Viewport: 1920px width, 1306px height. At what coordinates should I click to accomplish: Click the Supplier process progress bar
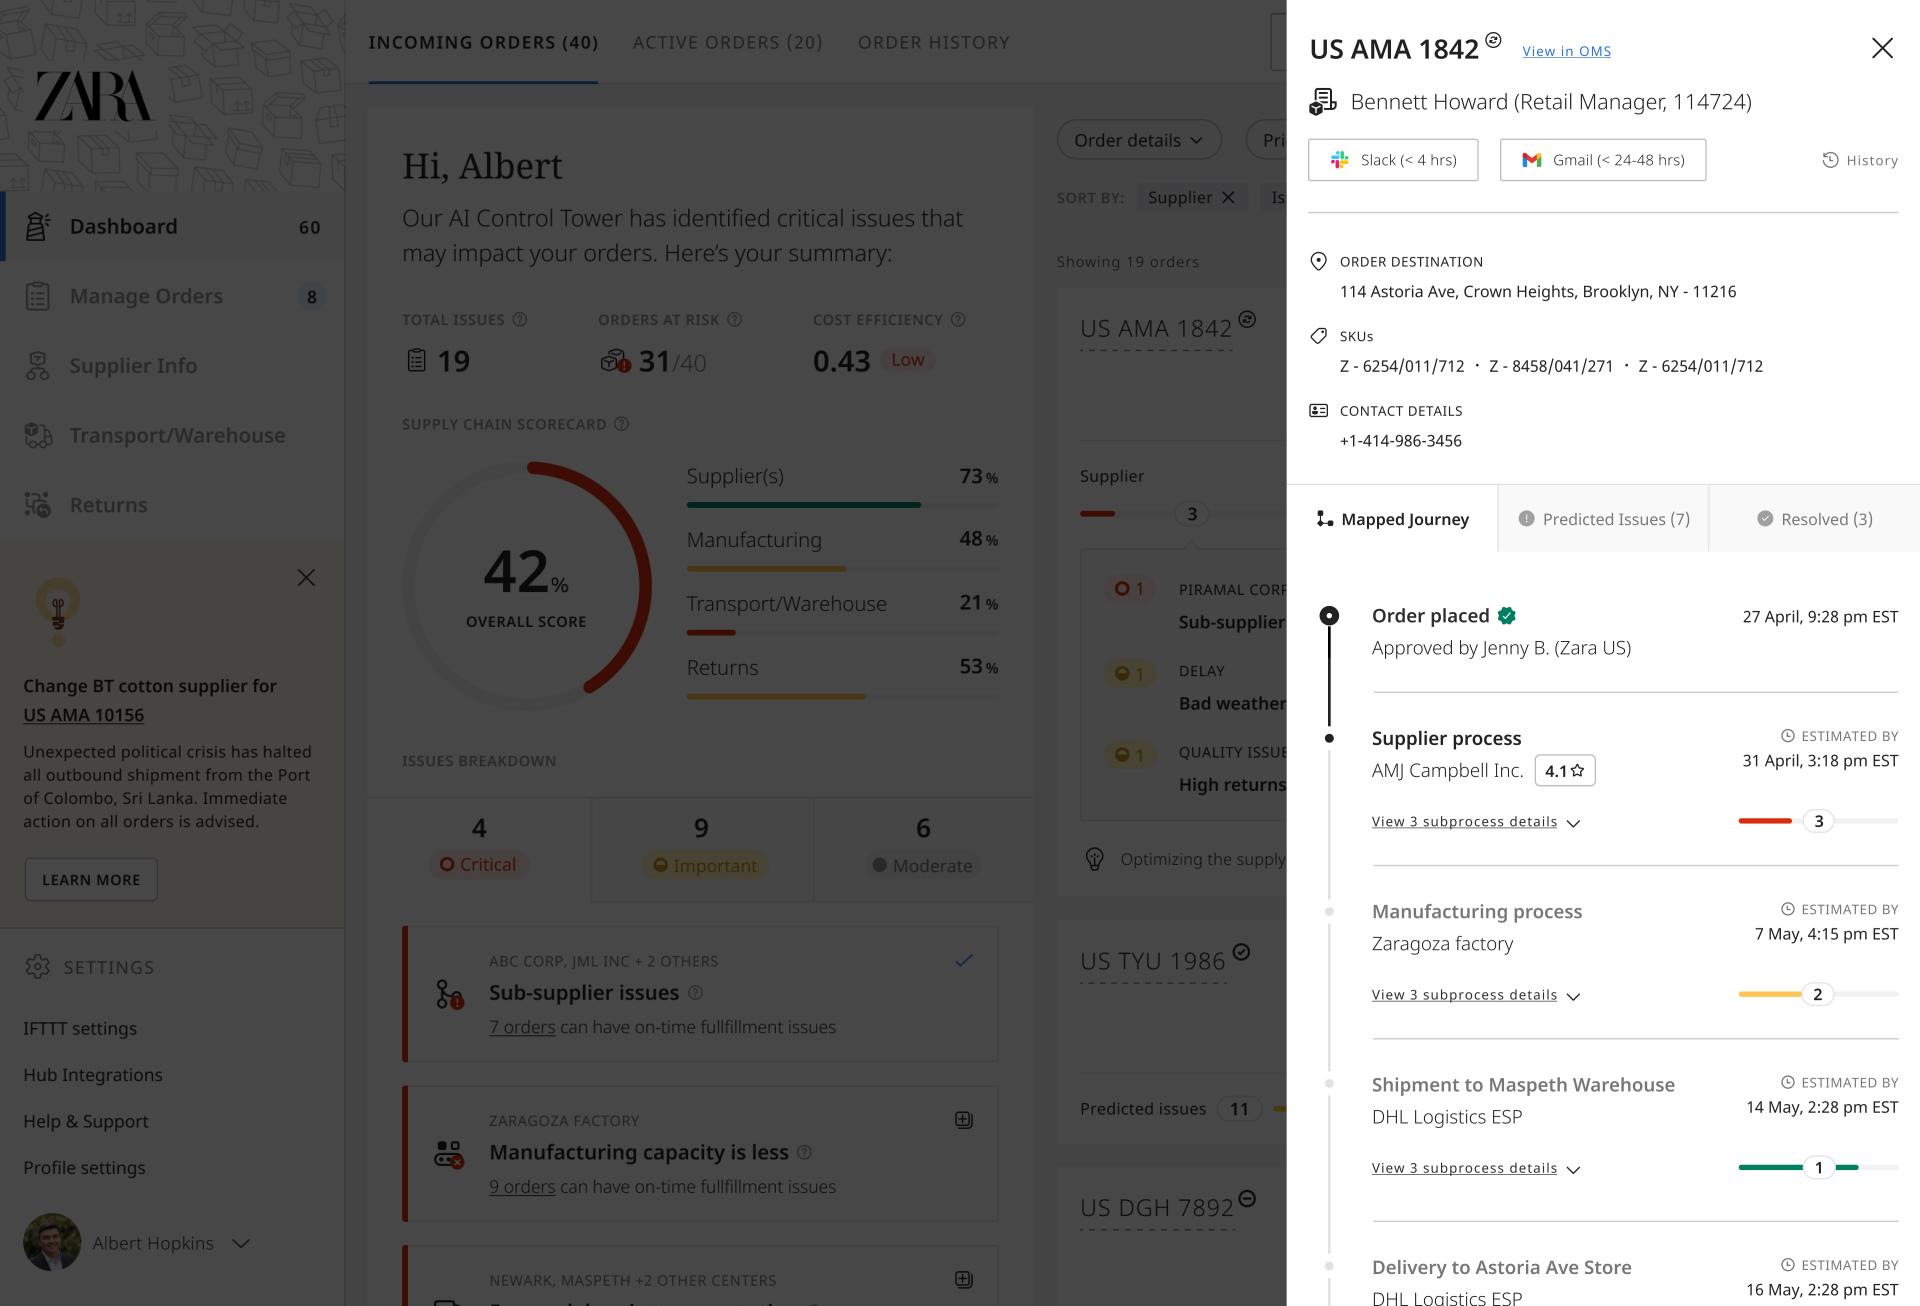click(1818, 821)
